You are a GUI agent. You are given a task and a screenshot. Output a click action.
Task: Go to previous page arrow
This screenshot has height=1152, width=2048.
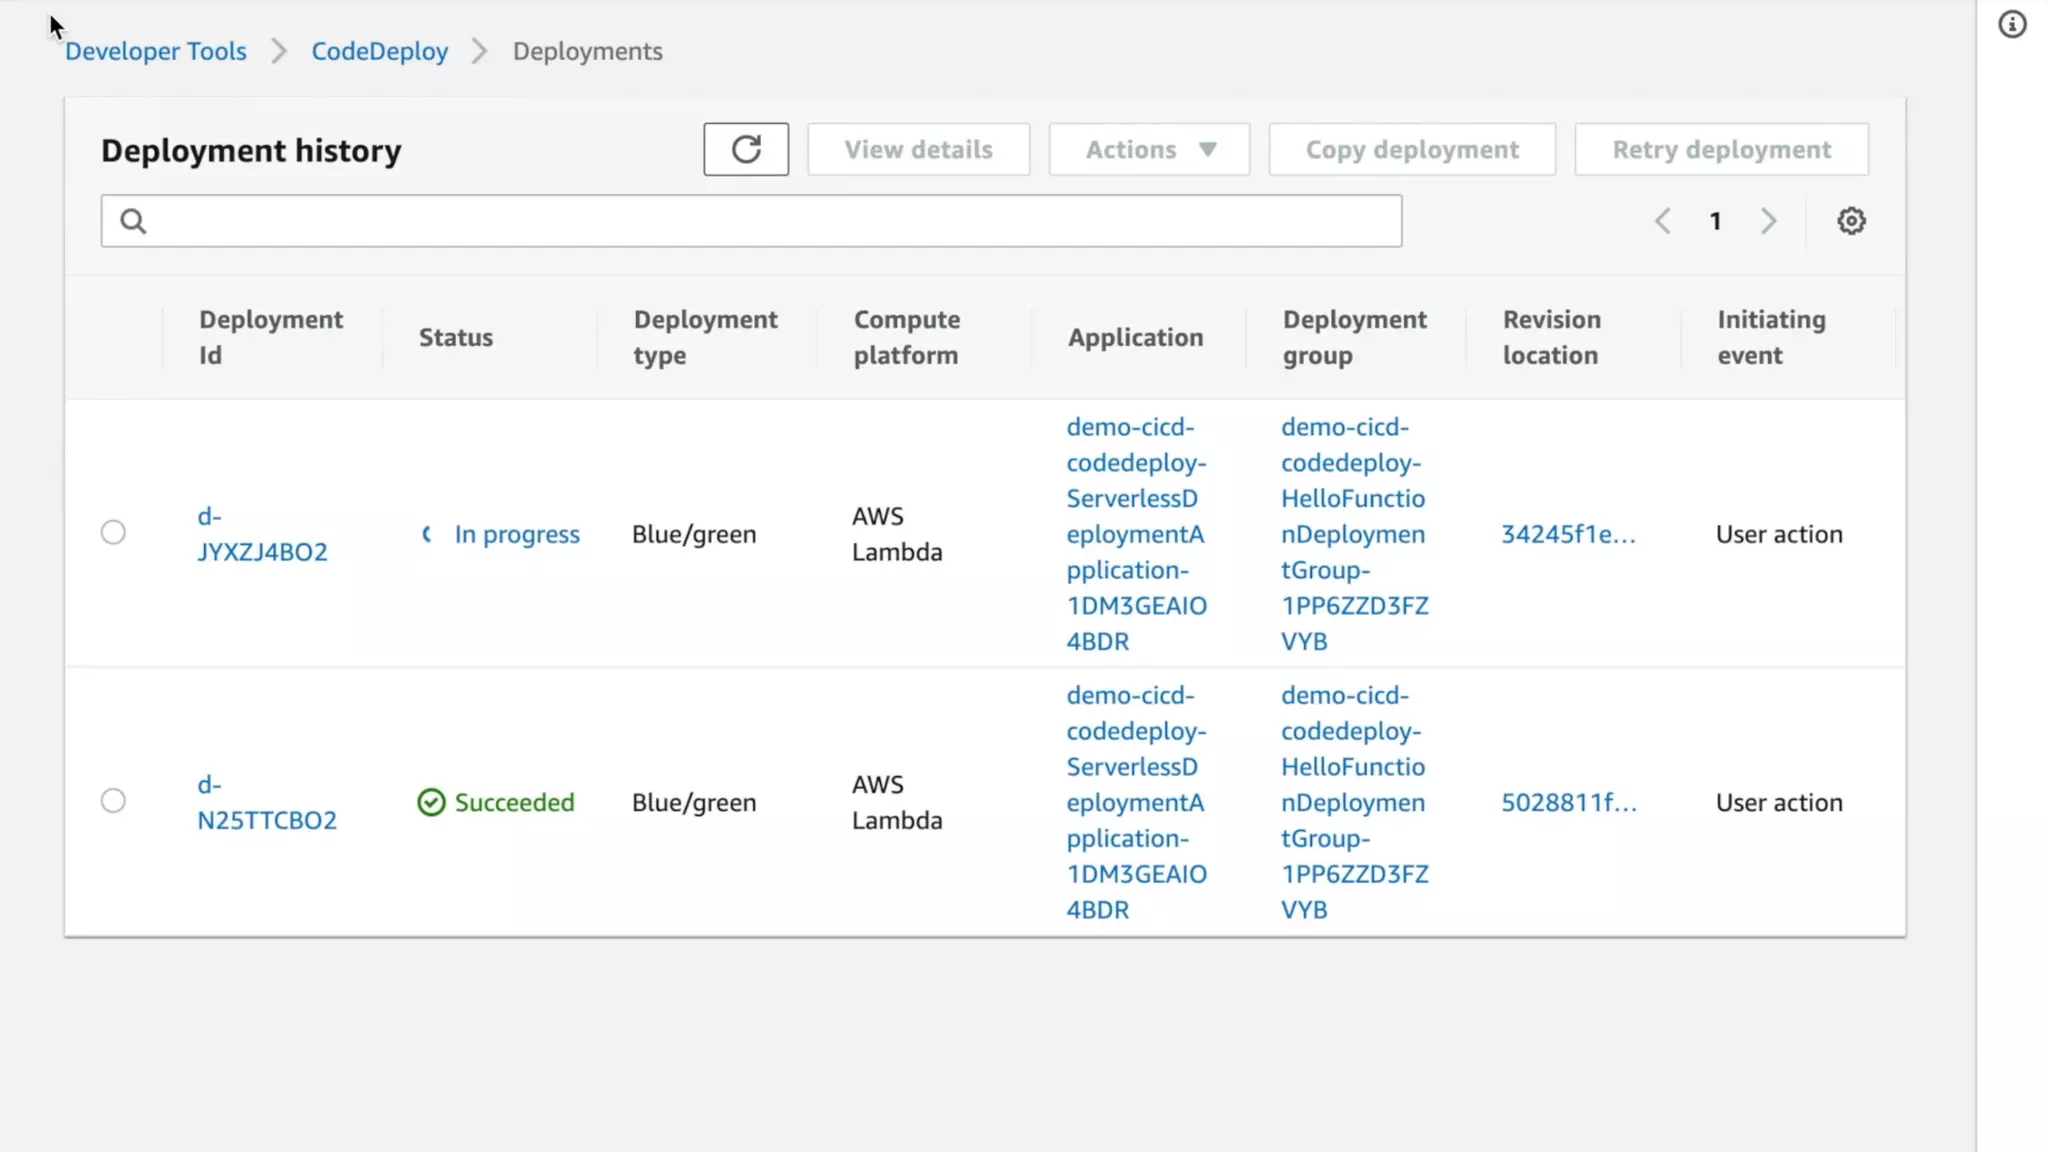pyautogui.click(x=1663, y=221)
